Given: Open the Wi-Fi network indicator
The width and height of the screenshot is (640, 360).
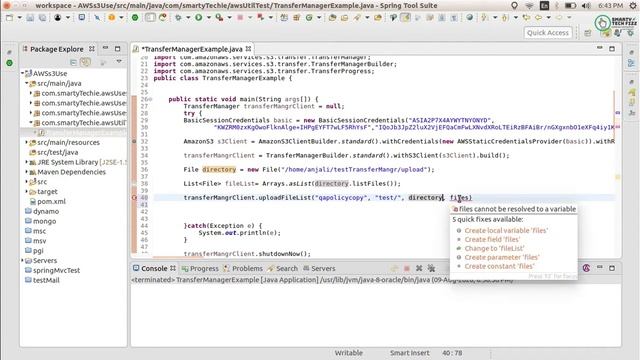Looking at the screenshot, I should [x=529, y=5].
